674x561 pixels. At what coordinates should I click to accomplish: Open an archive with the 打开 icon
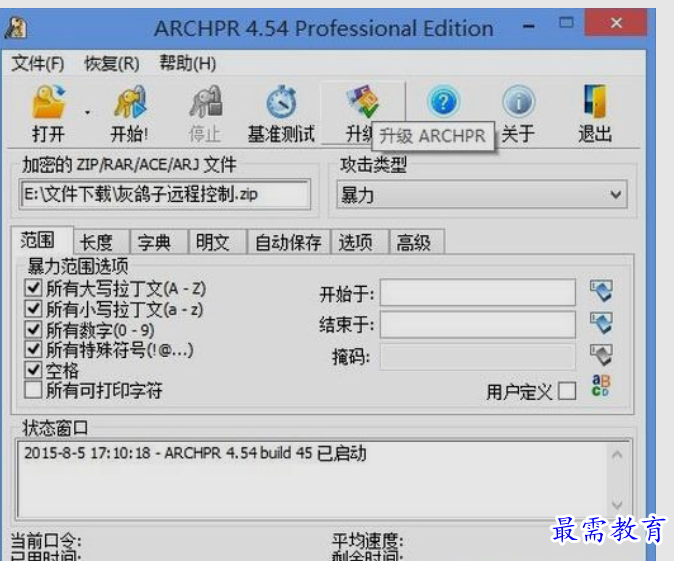(48, 102)
